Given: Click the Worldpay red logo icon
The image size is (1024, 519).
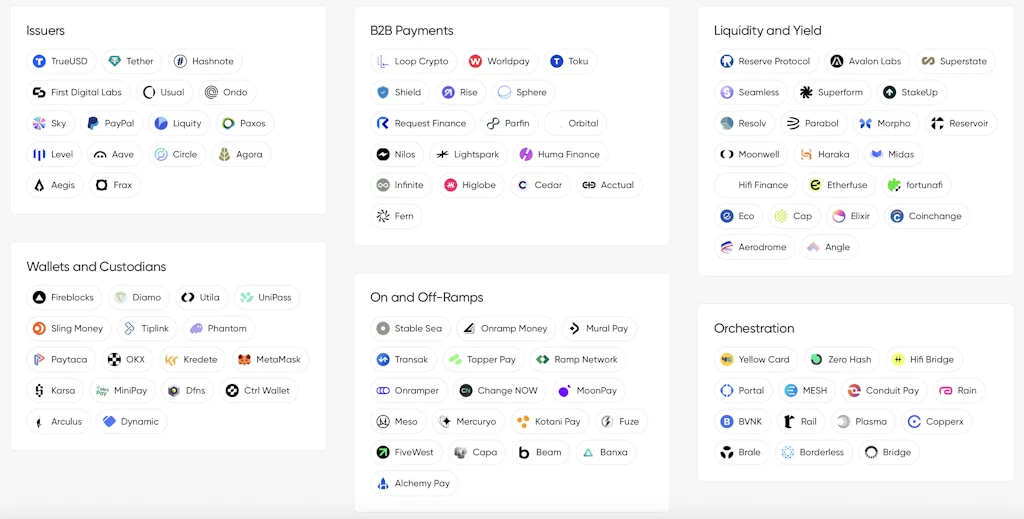Looking at the screenshot, I should [475, 61].
